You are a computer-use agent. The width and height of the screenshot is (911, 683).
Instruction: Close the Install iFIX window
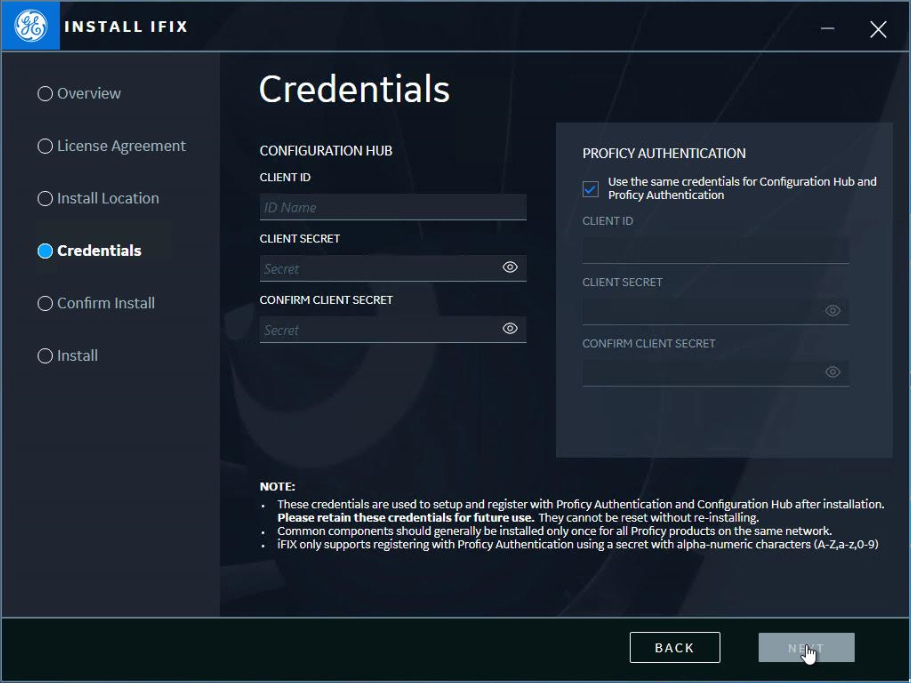pos(878,29)
